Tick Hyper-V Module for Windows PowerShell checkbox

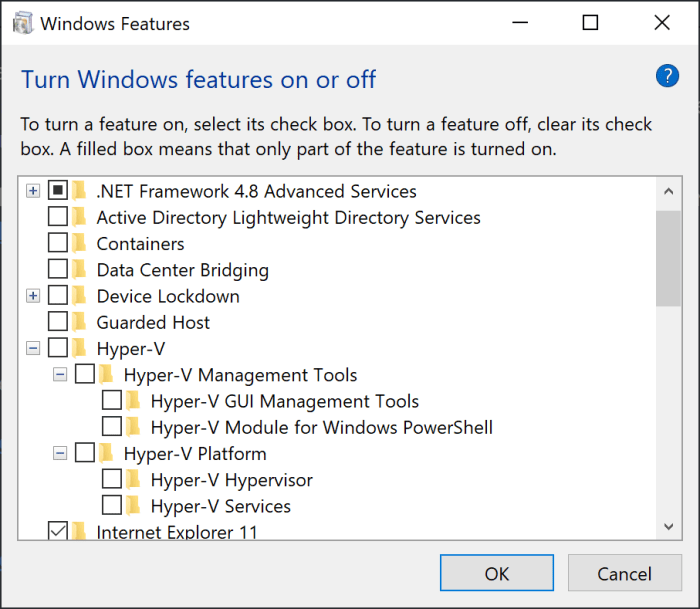(112, 427)
